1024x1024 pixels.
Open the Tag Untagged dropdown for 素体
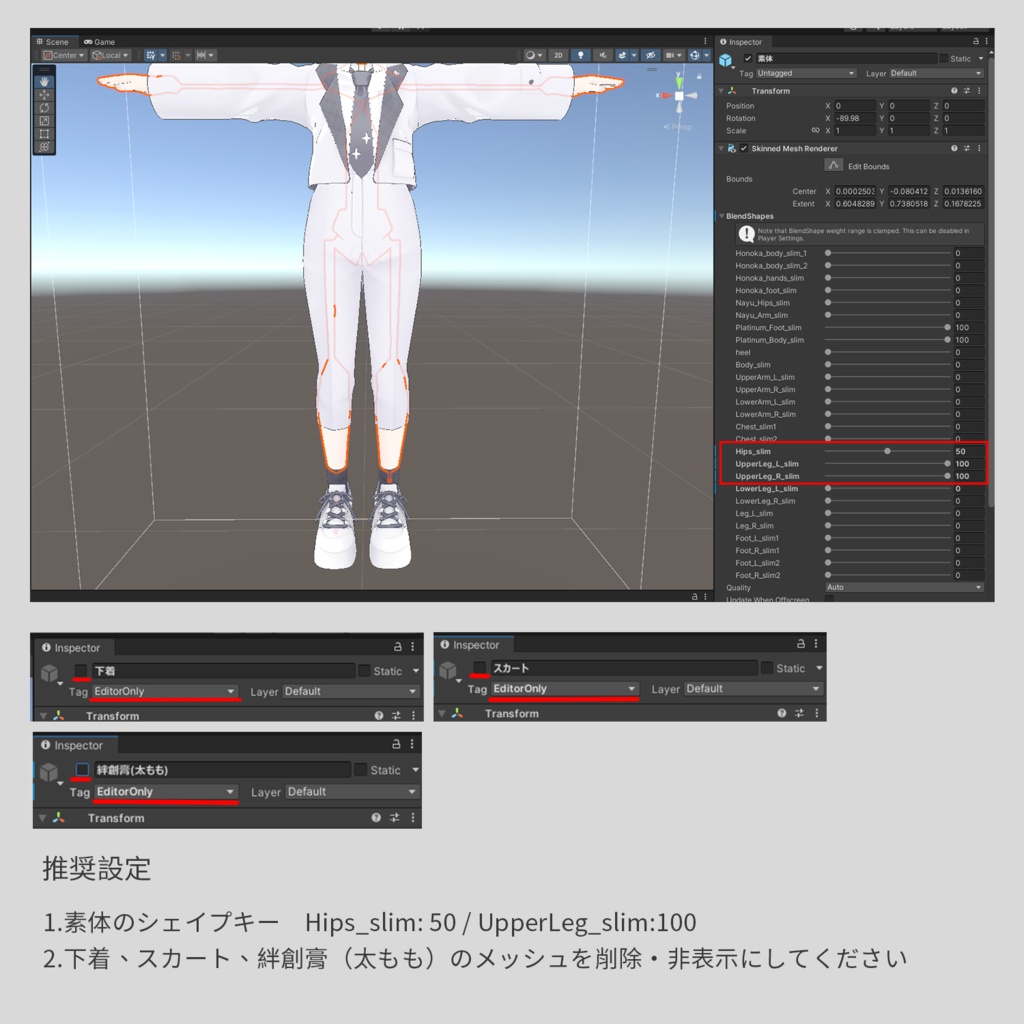807,73
